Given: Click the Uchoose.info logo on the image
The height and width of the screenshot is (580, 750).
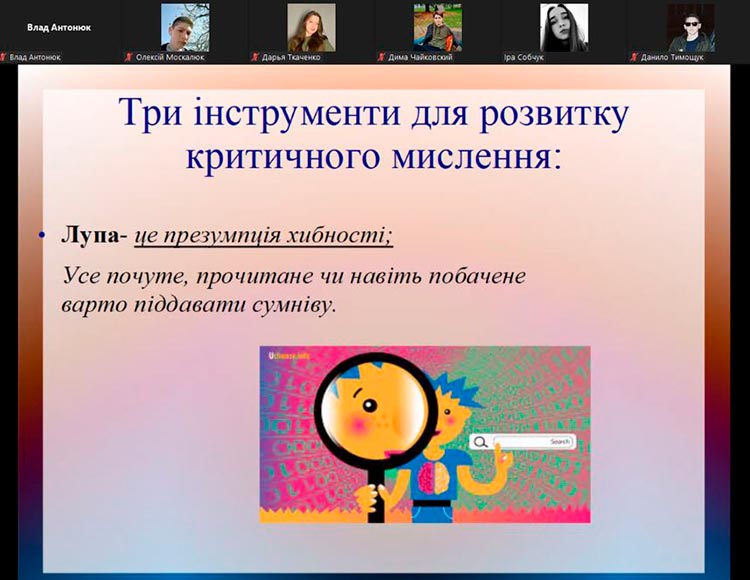Looking at the screenshot, I should 290,355.
